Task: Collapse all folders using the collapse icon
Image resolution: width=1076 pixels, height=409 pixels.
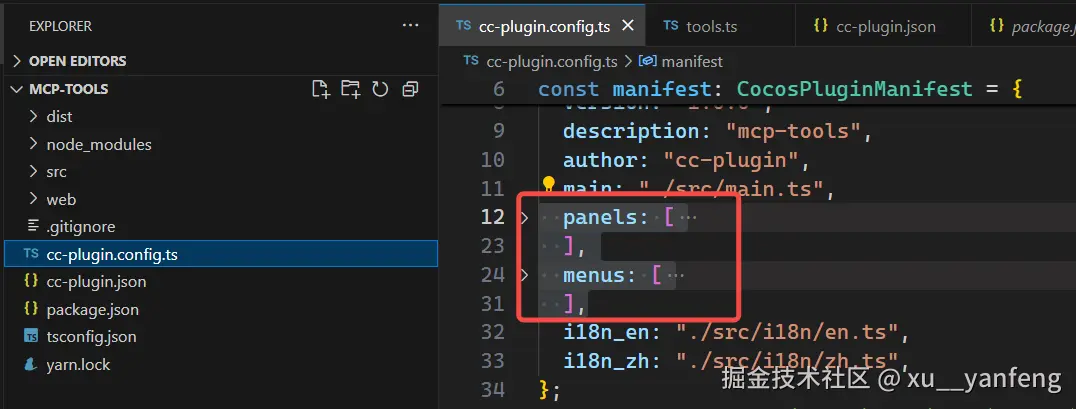Action: click(410, 89)
